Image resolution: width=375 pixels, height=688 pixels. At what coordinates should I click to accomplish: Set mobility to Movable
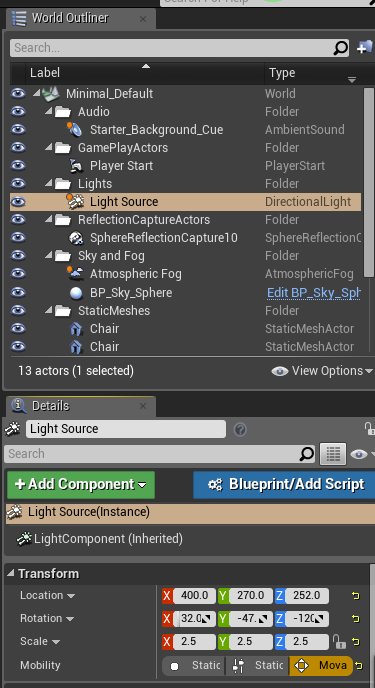pos(321,666)
